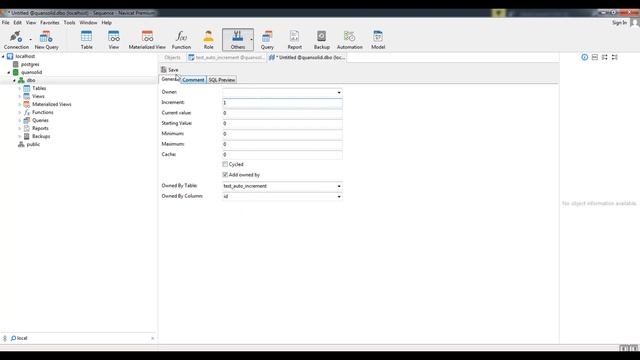Image resolution: width=640 pixels, height=360 pixels.
Task: Switch to the test_auto_increment tab
Action: click(227, 58)
